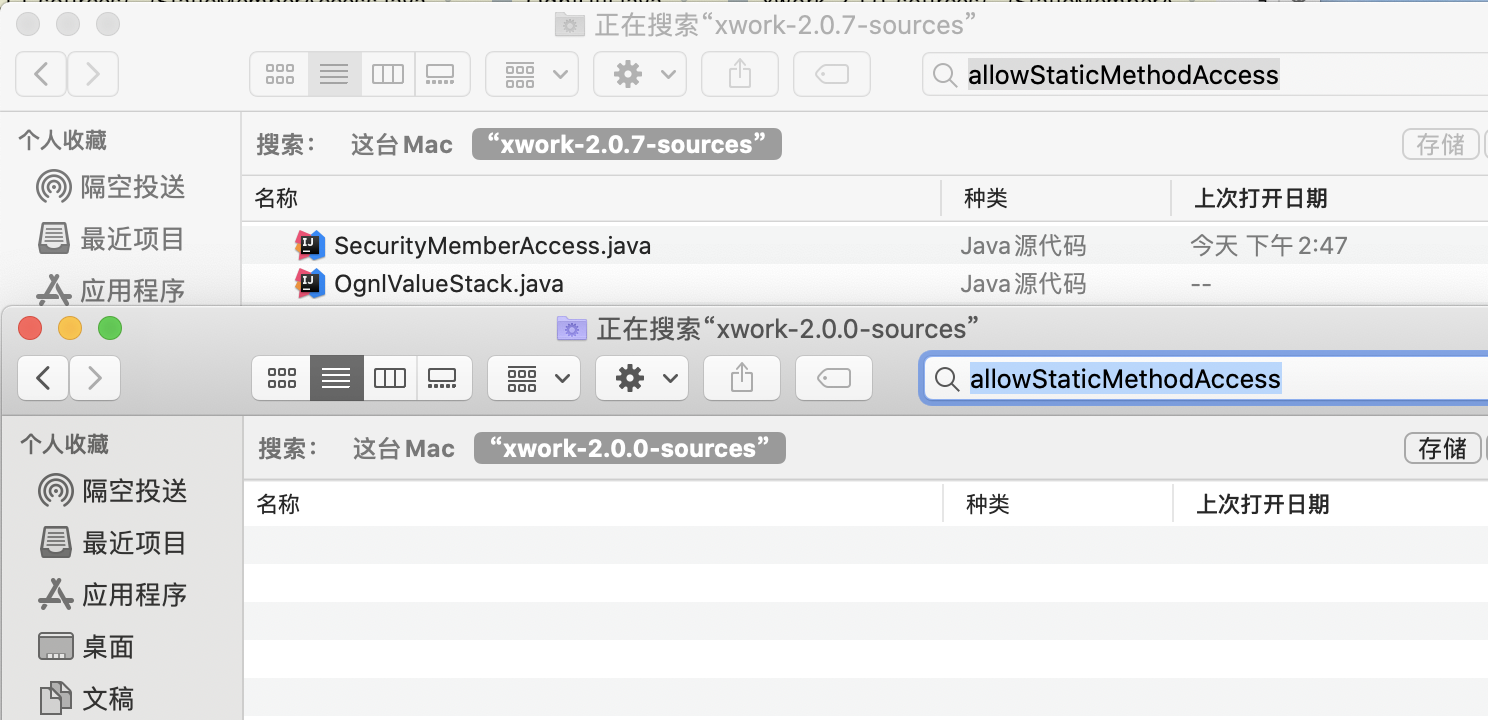
Task: Switch to icon view in xwork-2.0.0-sources window
Action: pos(282,378)
